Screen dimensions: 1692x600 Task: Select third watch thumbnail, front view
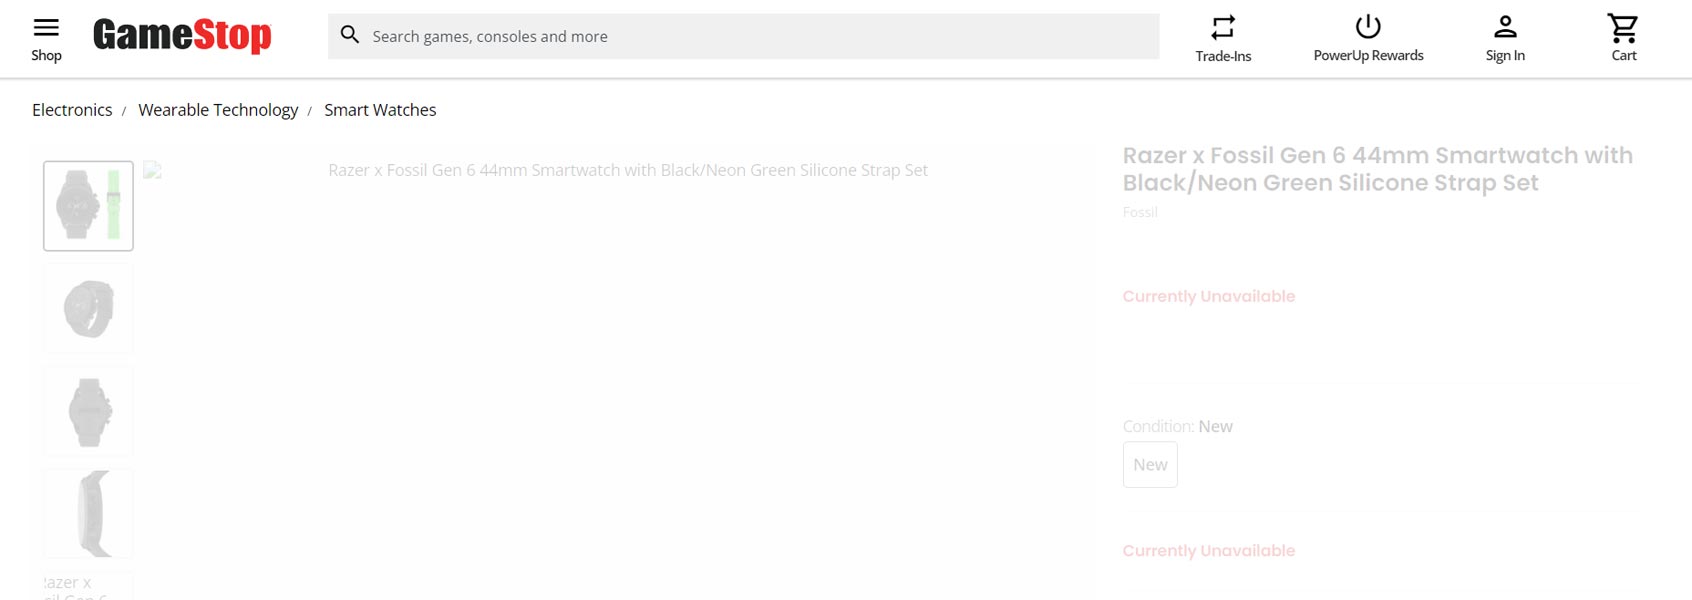tap(88, 411)
